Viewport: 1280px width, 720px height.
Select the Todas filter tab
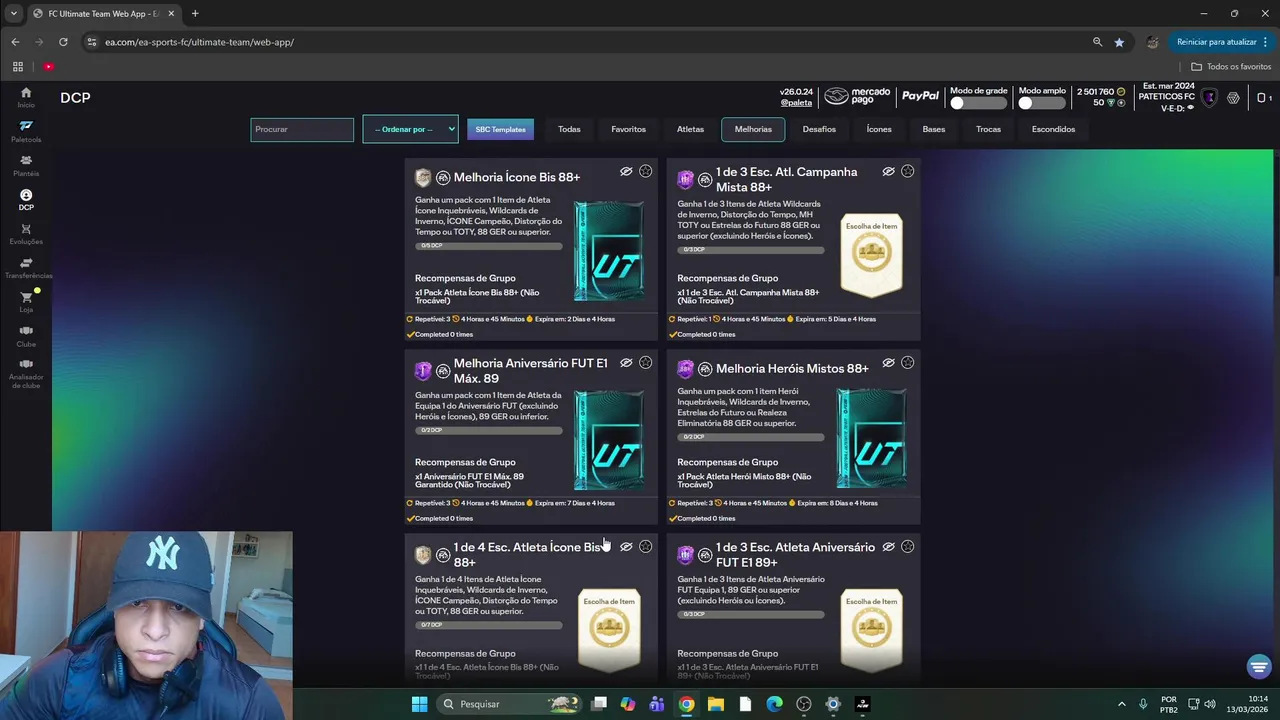[569, 129]
